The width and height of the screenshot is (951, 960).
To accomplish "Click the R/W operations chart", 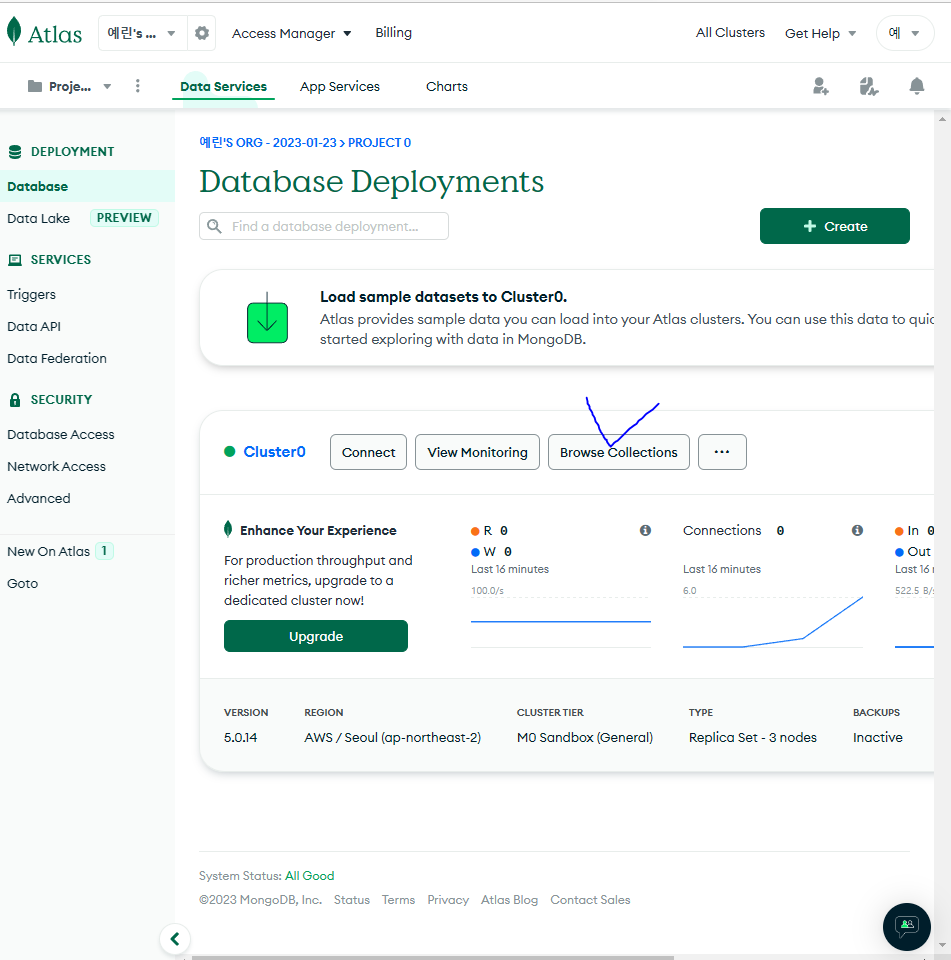I will pyautogui.click(x=560, y=621).
